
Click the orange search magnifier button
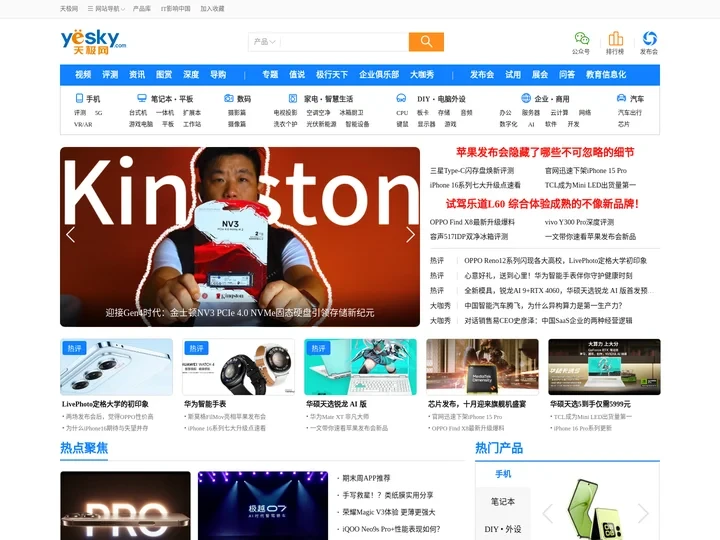426,42
